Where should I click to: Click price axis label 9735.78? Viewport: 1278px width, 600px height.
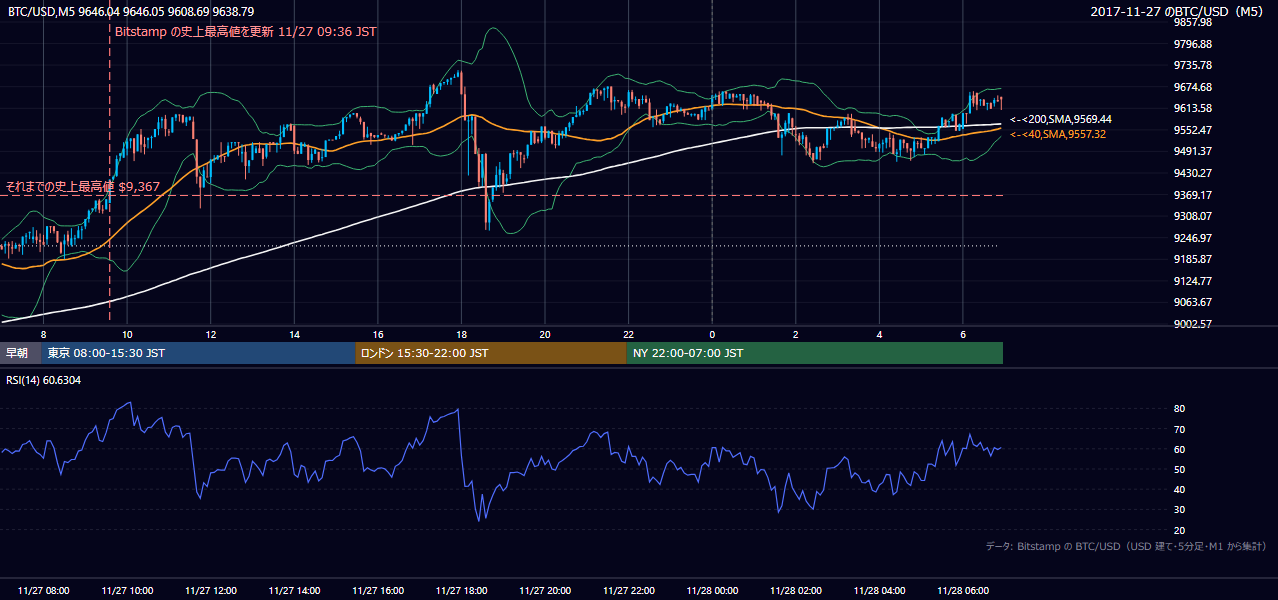1193,65
